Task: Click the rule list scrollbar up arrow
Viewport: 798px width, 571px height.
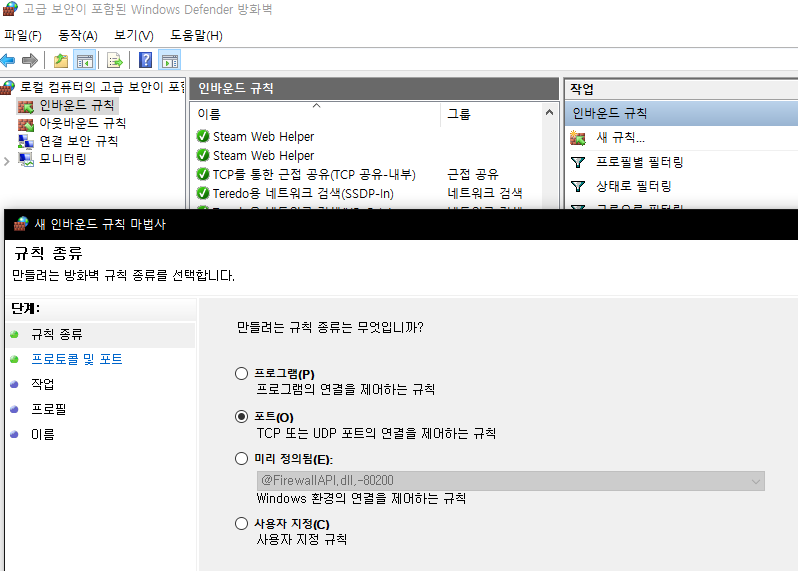Action: [x=549, y=112]
